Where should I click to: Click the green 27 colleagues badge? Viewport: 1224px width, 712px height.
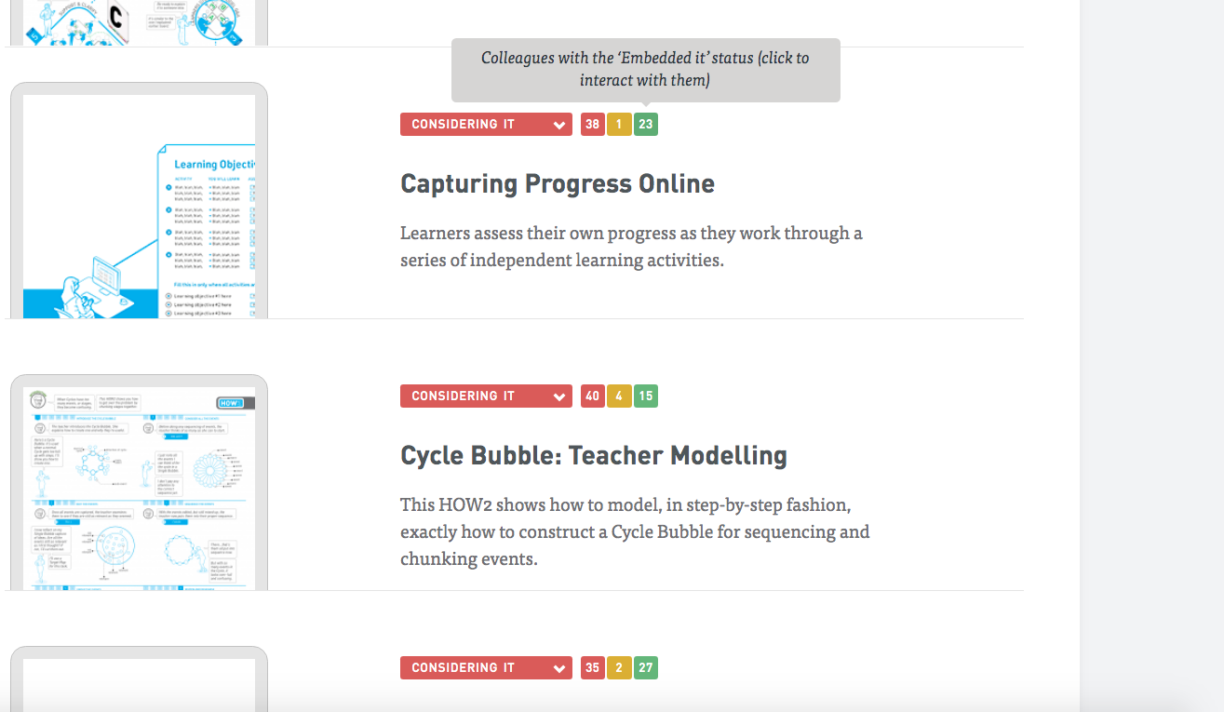pos(646,668)
